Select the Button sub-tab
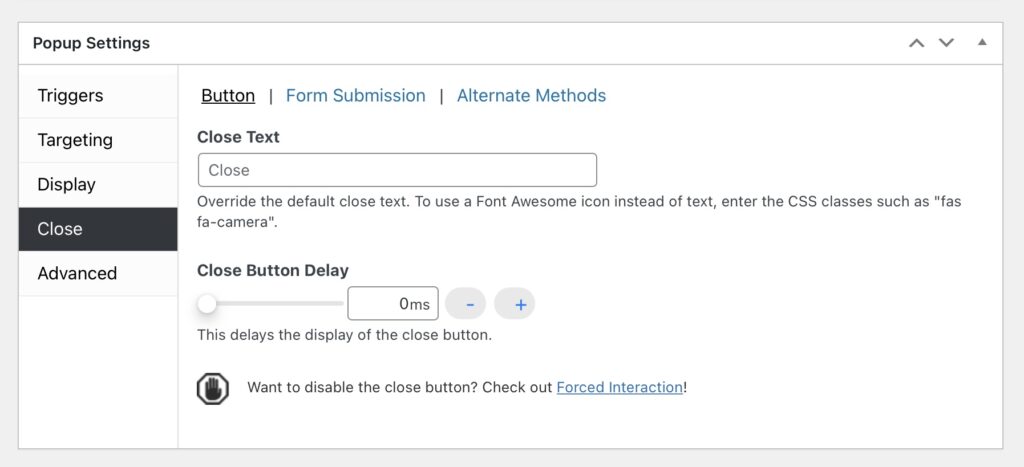 [228, 95]
